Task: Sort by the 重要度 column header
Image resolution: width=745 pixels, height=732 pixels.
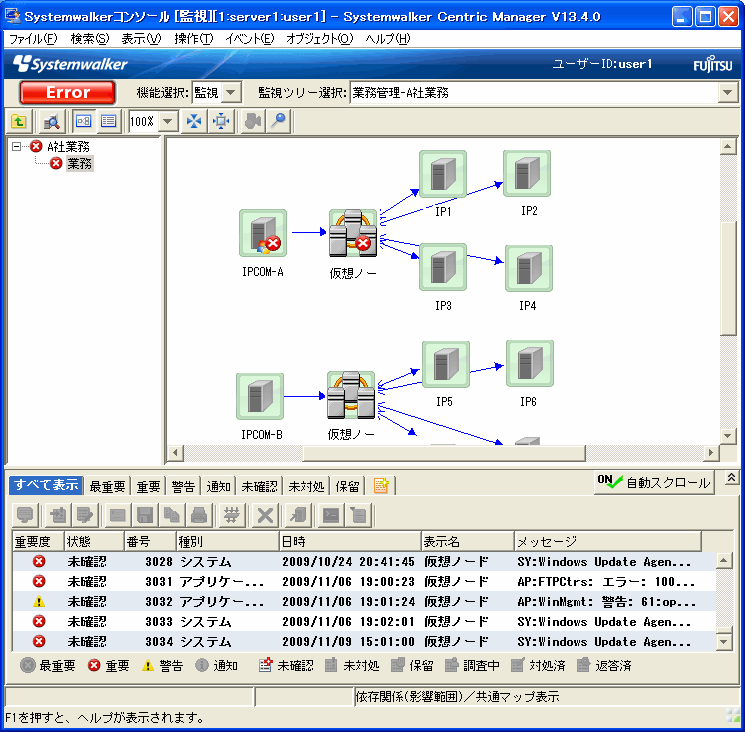Action: (38, 541)
